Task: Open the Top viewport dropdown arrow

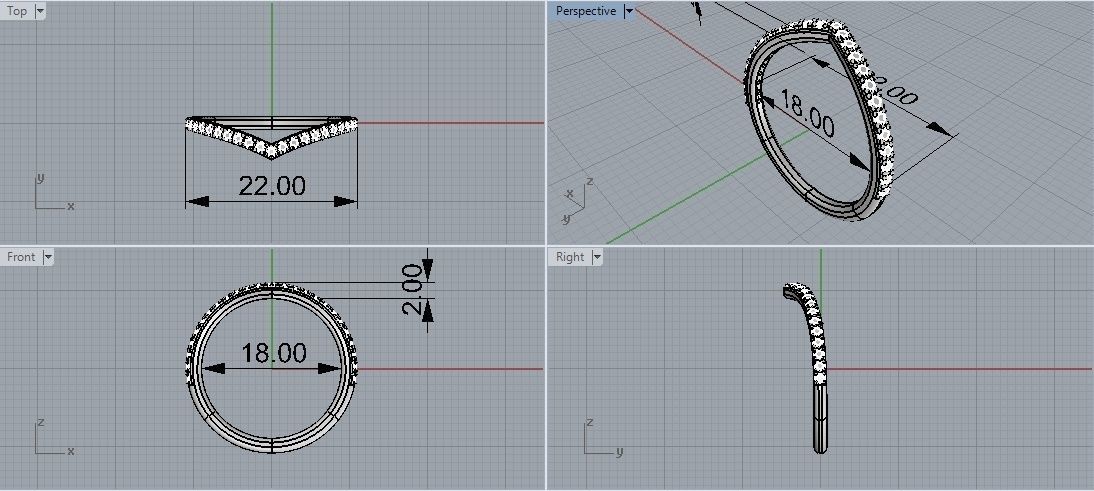Action: pyautogui.click(x=40, y=11)
